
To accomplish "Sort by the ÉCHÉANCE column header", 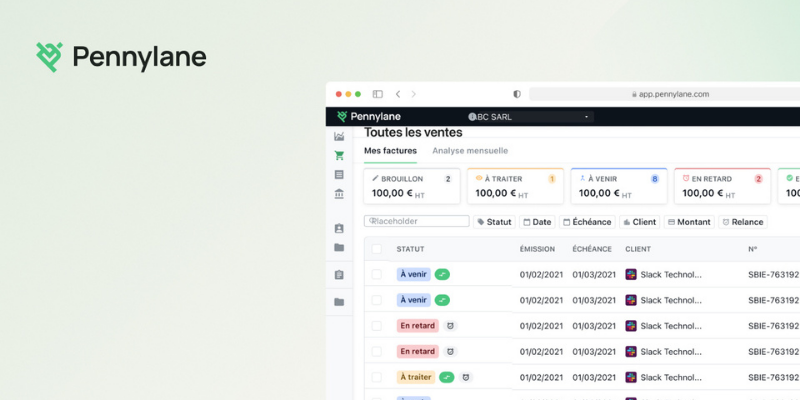I will (x=592, y=249).
